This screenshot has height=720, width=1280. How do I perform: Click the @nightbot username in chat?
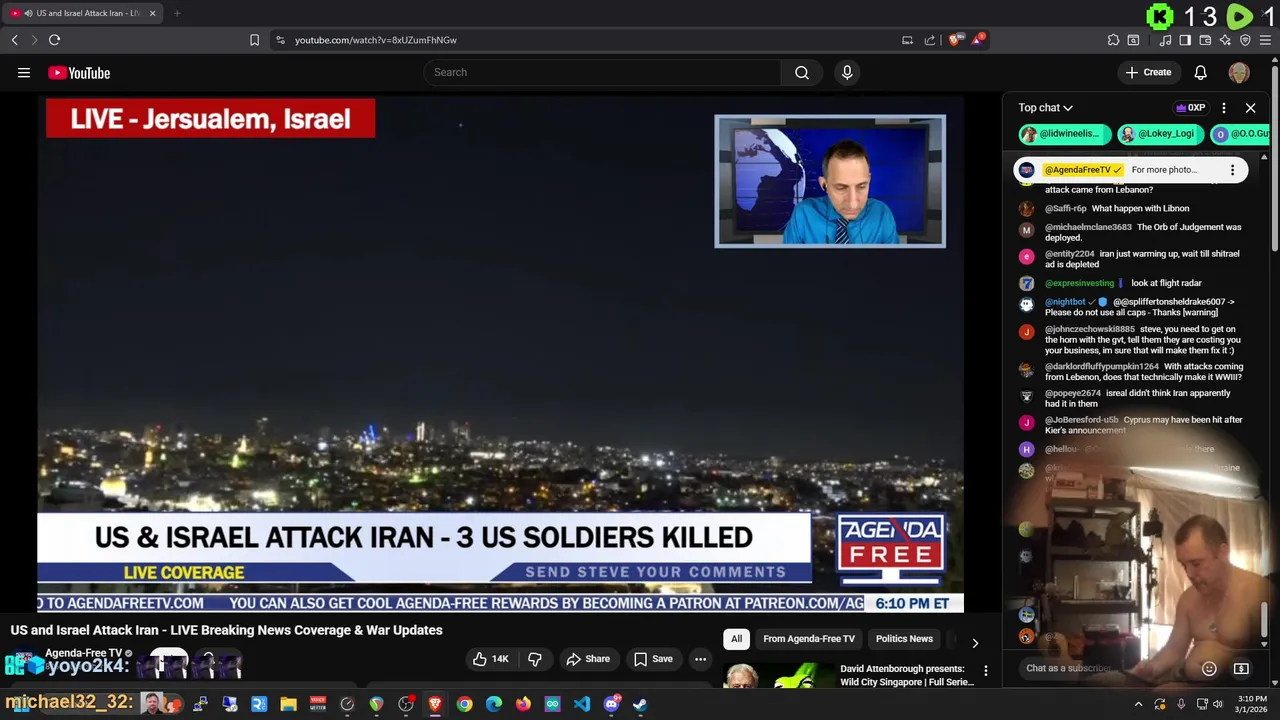1065,302
